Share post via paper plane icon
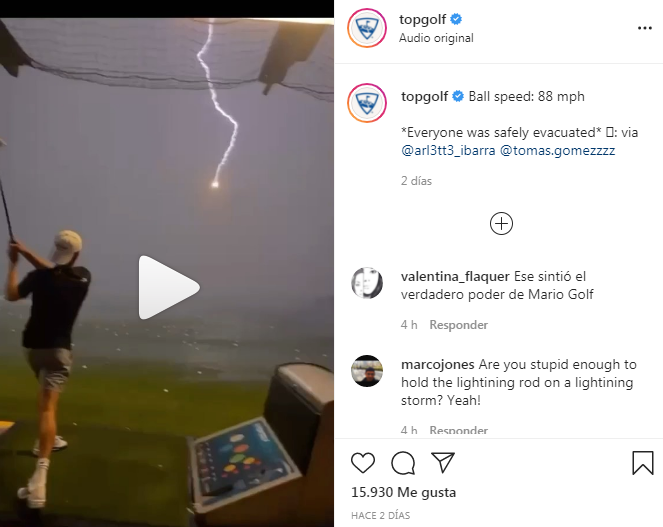The width and height of the screenshot is (663, 527). pos(443,462)
